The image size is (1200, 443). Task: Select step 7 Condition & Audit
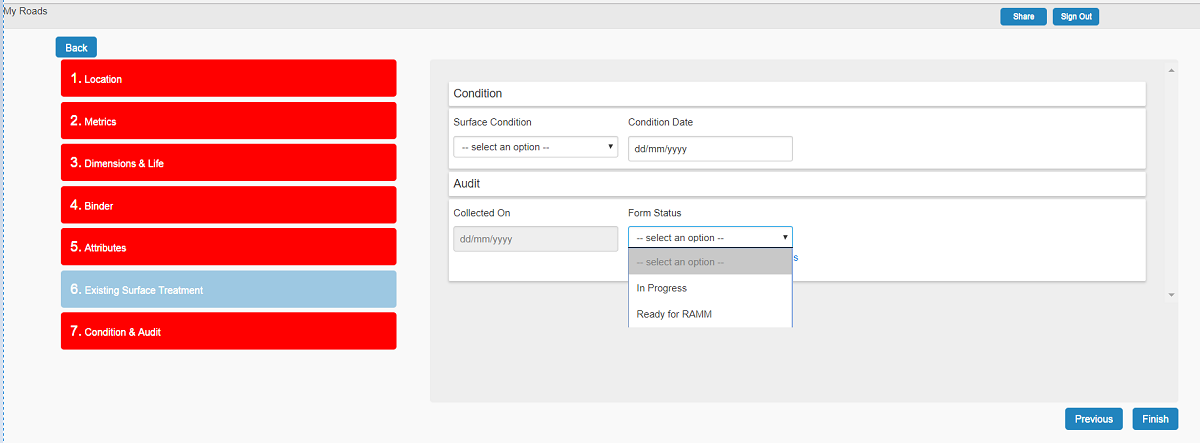tap(228, 331)
